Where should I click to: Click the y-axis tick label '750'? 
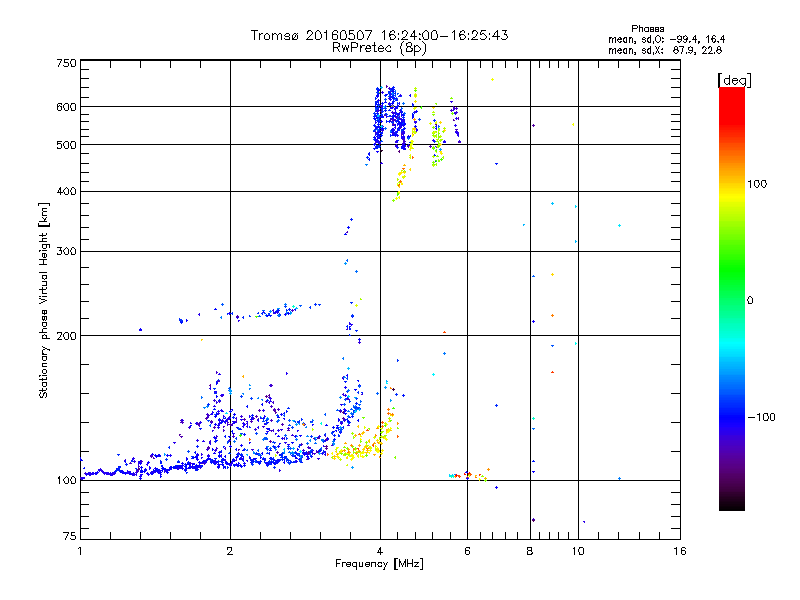tap(66, 63)
